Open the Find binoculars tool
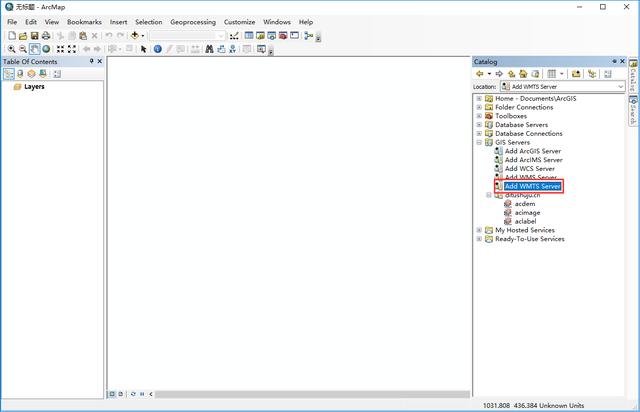 209,49
